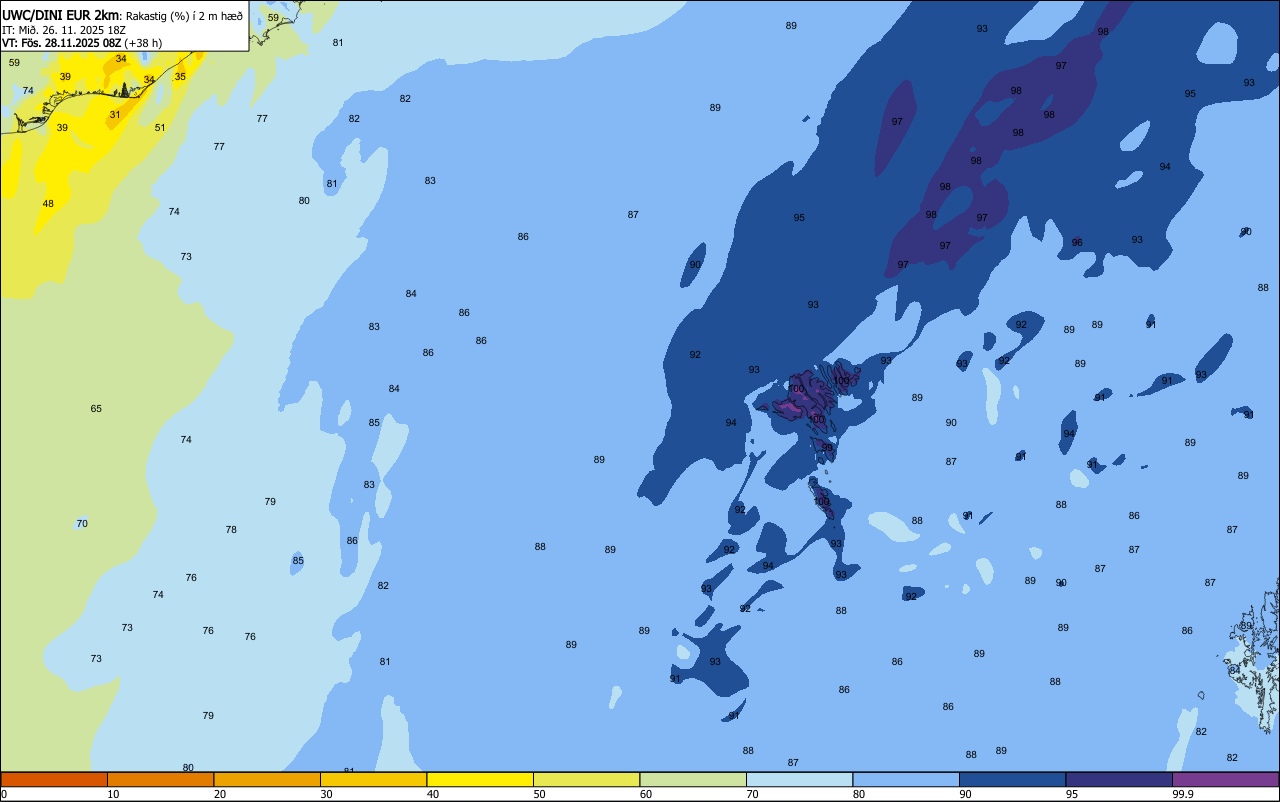Click the '65' humidity value on the map
Viewport: 1280px width, 802px height.
click(x=96, y=409)
